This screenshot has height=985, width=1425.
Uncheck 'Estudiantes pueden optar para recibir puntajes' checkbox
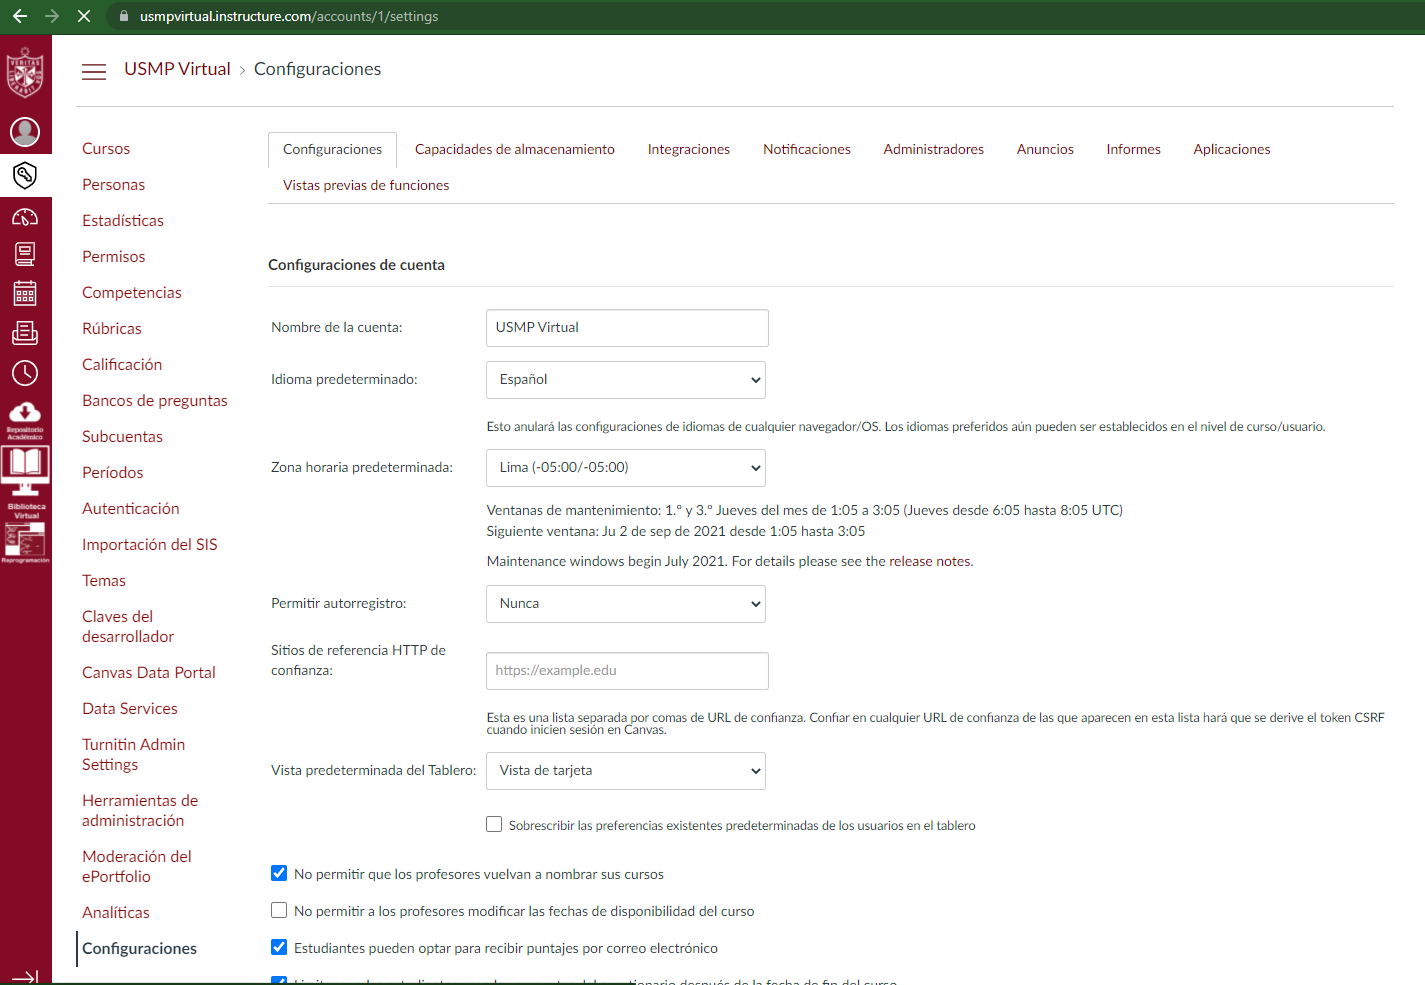click(279, 947)
